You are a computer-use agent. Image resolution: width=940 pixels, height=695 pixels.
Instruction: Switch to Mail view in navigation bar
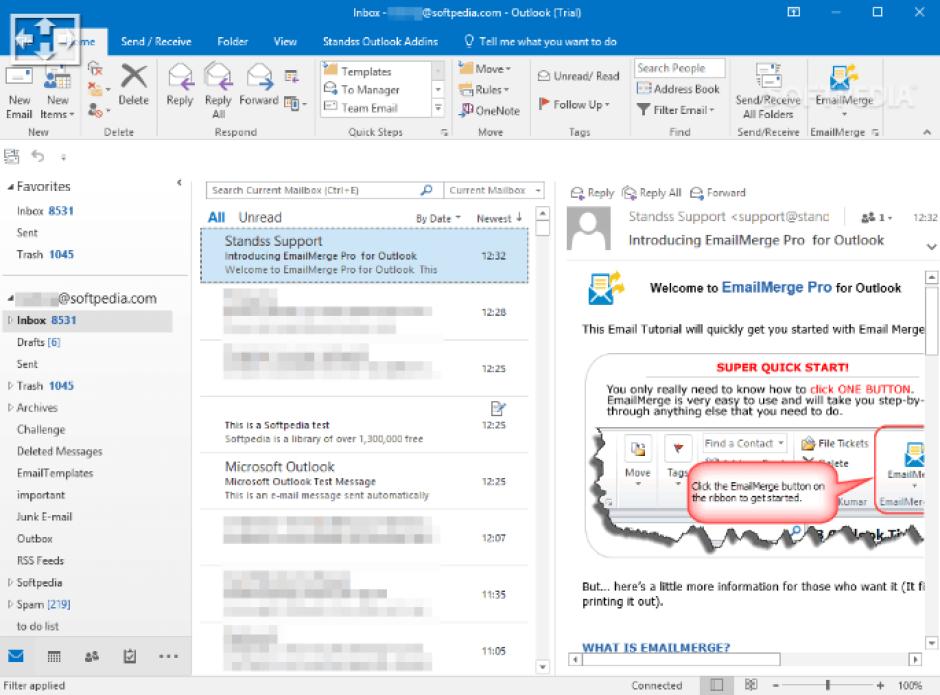(x=16, y=656)
